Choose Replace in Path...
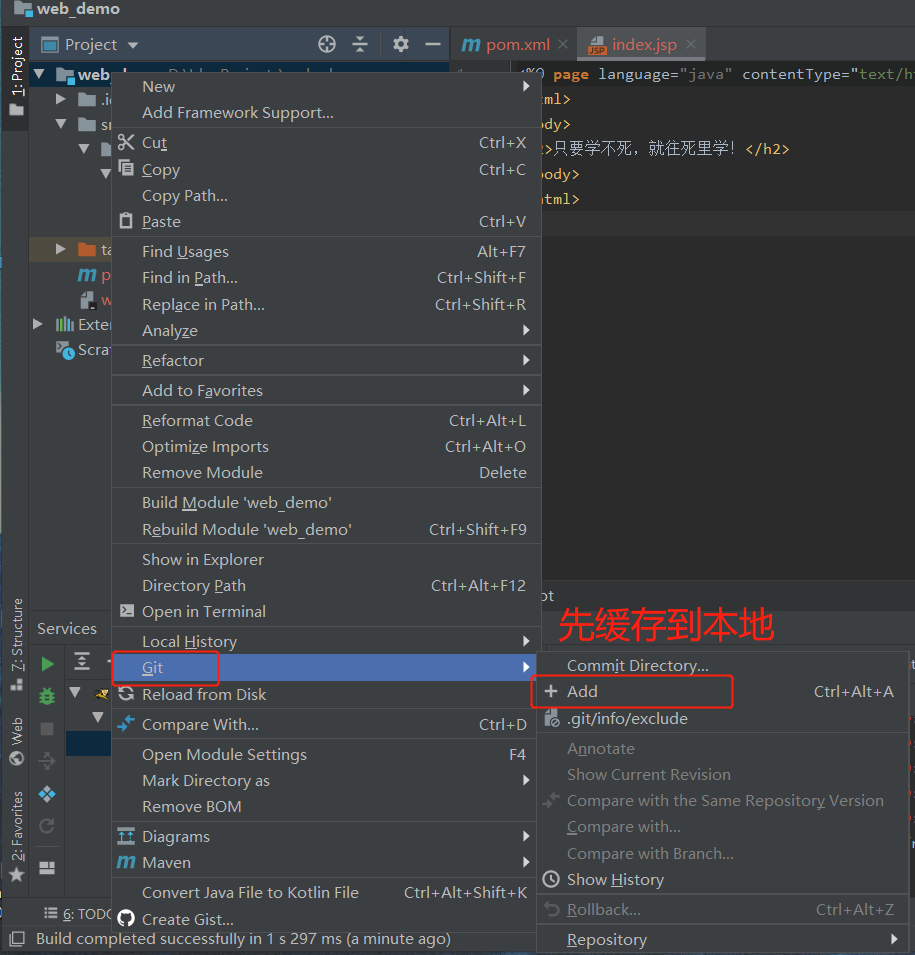 327,305
